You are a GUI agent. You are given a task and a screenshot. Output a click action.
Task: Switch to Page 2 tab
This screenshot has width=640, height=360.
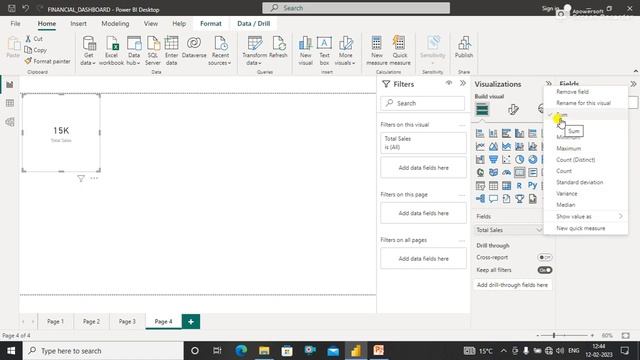click(x=91, y=322)
